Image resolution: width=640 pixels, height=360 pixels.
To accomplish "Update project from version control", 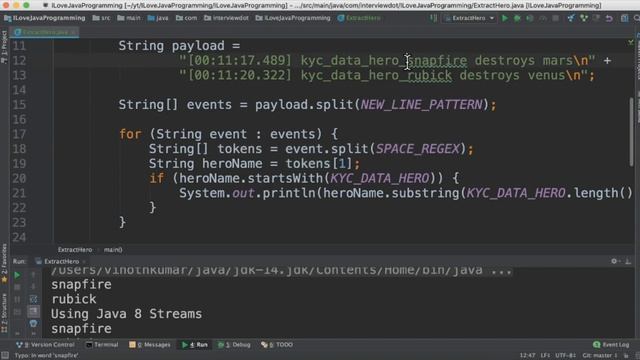I will (571, 18).
